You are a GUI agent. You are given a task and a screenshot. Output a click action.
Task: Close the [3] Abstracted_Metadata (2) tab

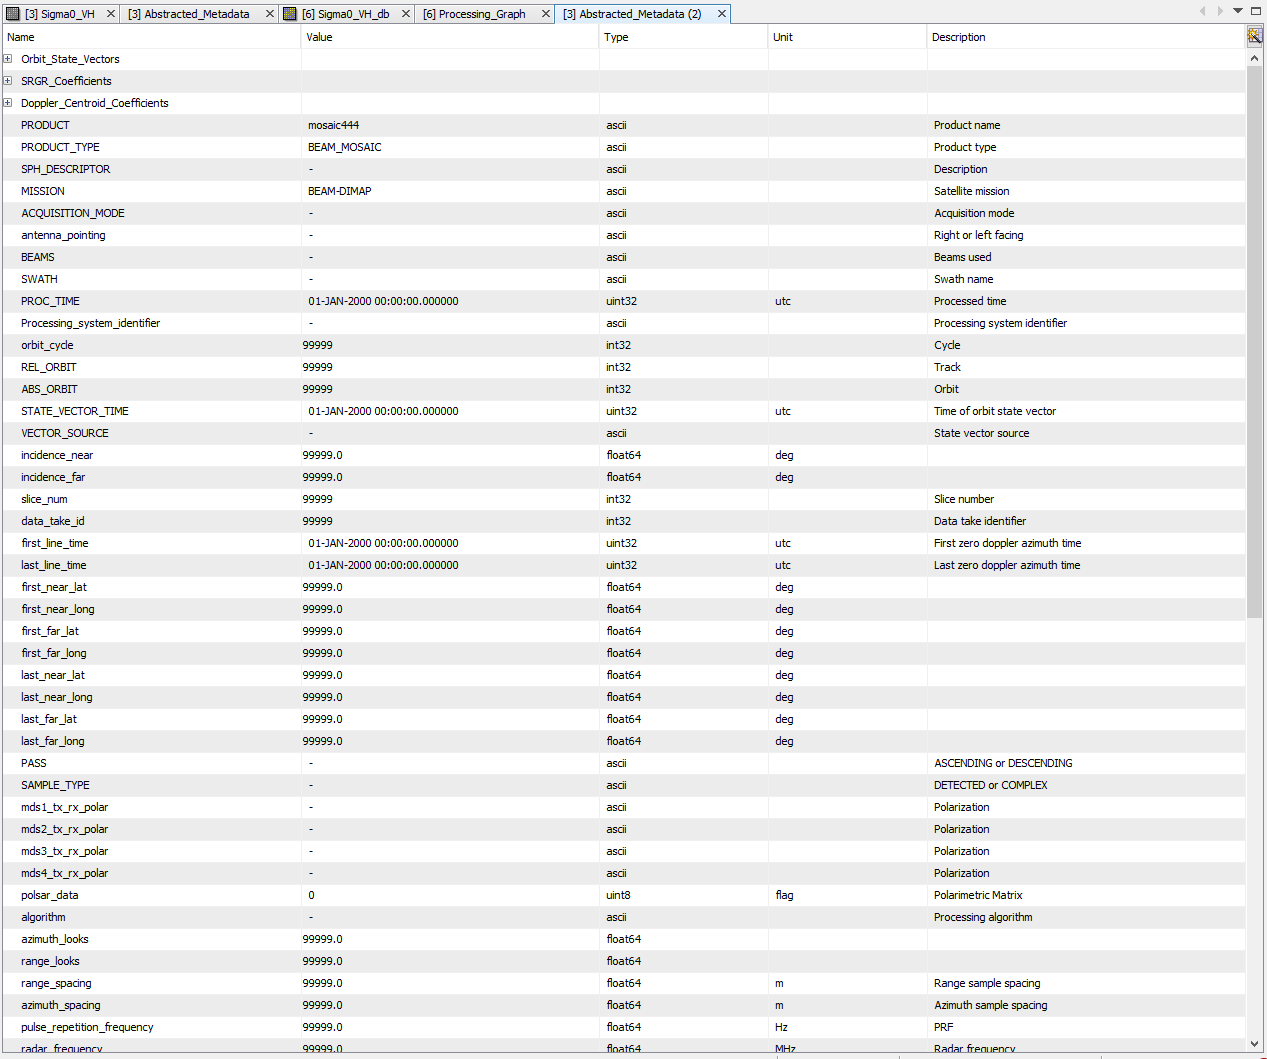click(721, 14)
